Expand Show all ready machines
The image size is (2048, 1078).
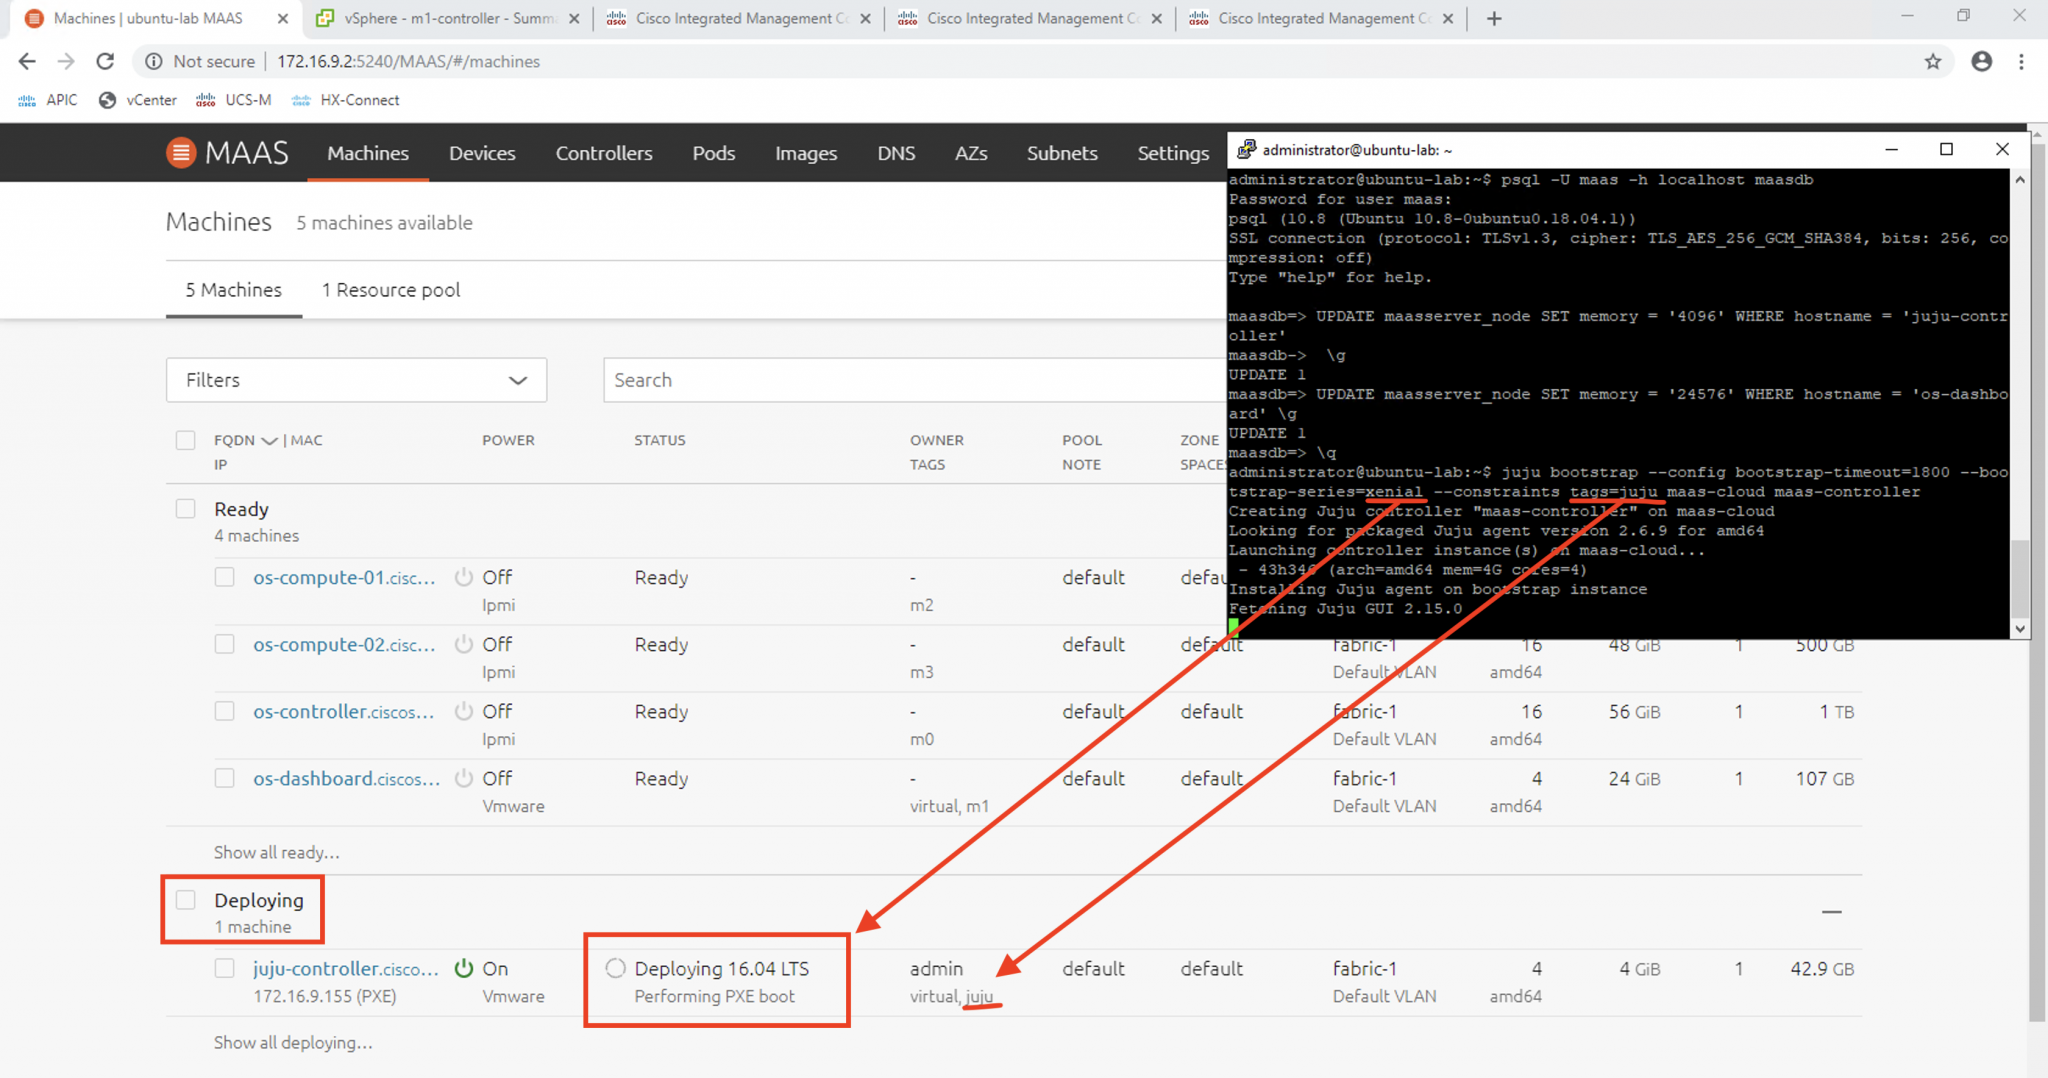[x=276, y=852]
